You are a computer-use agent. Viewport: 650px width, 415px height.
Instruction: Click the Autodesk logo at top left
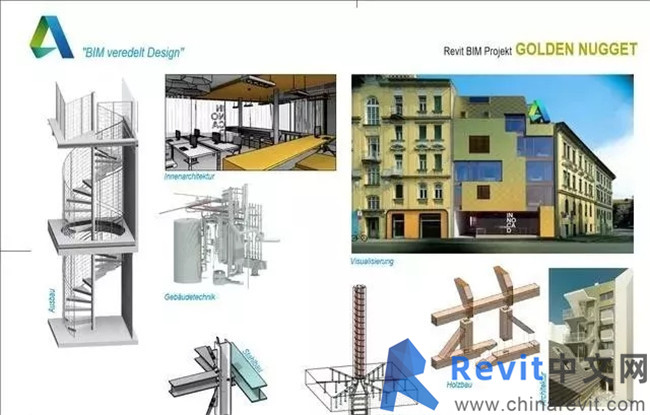(x=51, y=37)
